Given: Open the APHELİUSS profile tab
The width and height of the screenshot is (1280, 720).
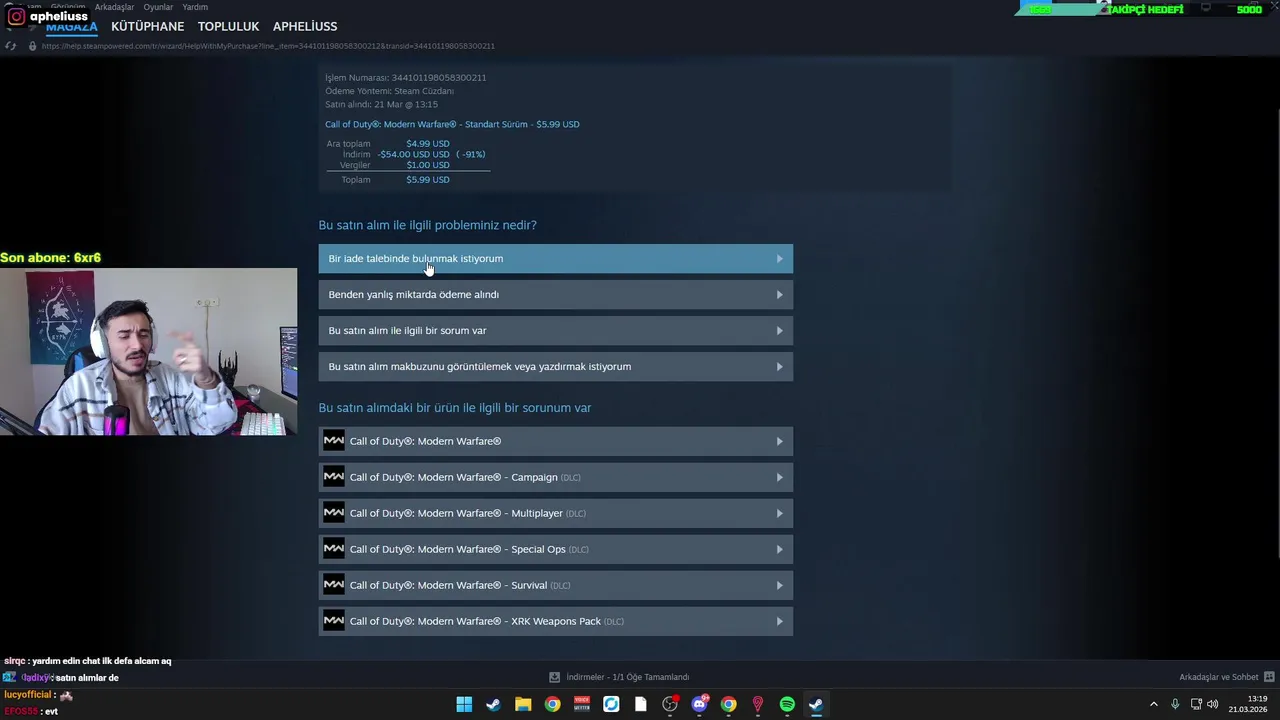Looking at the screenshot, I should point(305,26).
